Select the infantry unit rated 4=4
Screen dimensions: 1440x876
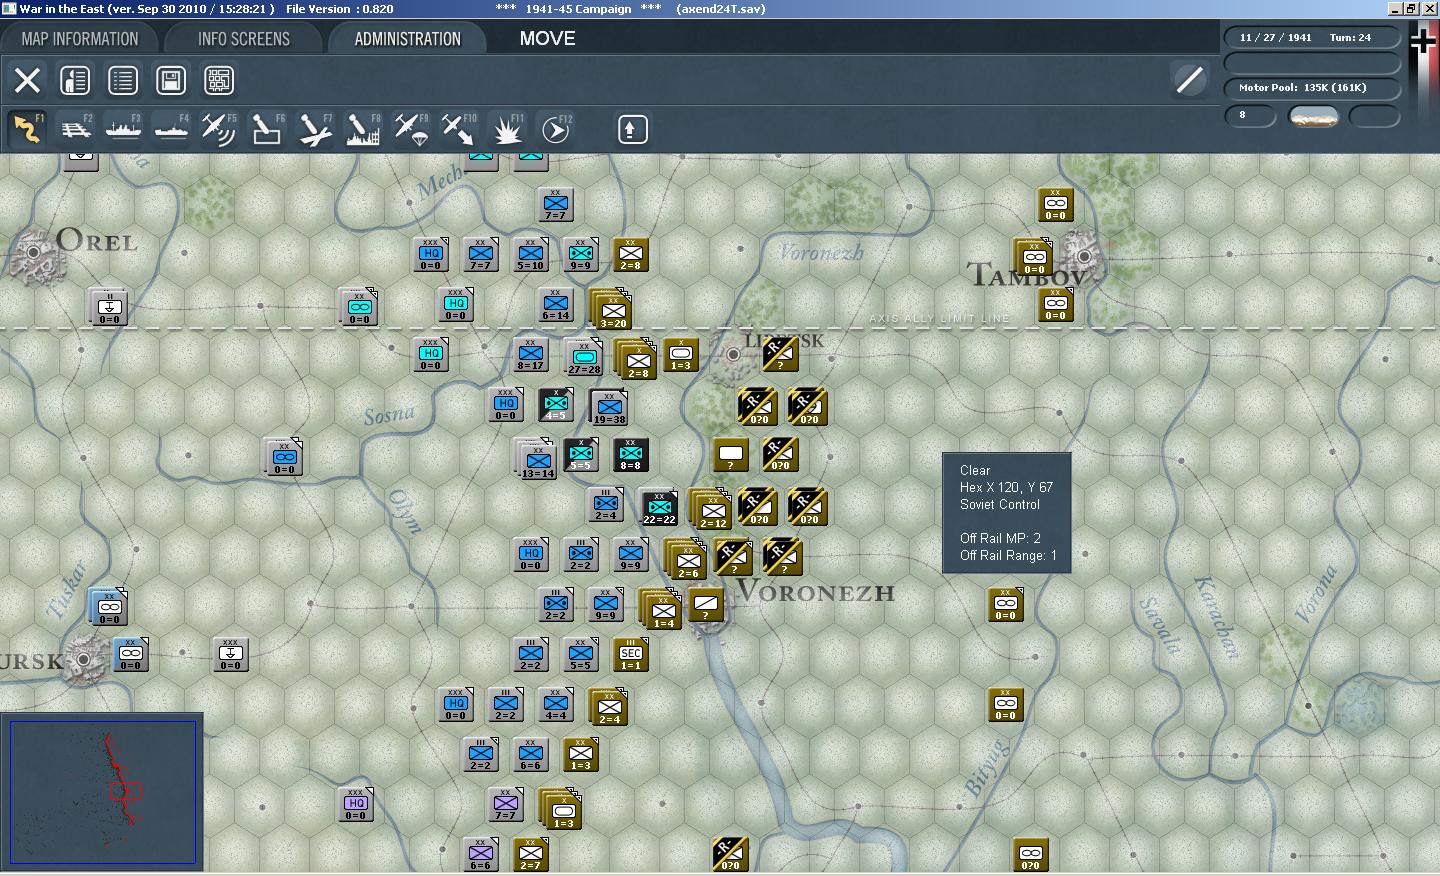point(556,704)
